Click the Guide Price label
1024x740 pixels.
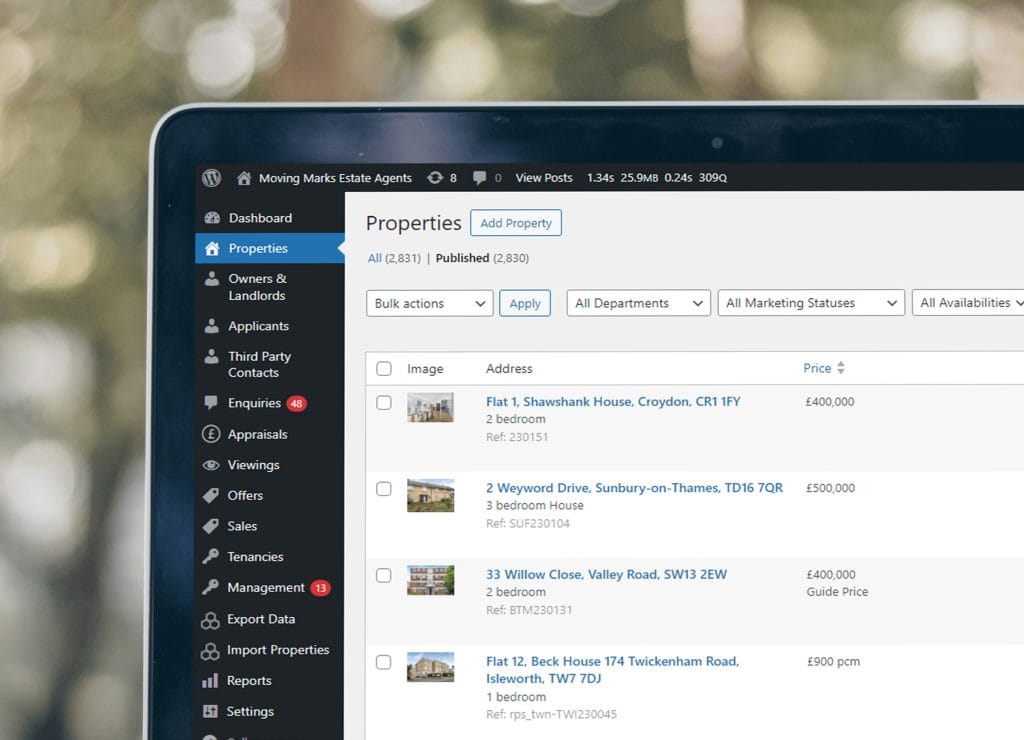[x=837, y=592]
